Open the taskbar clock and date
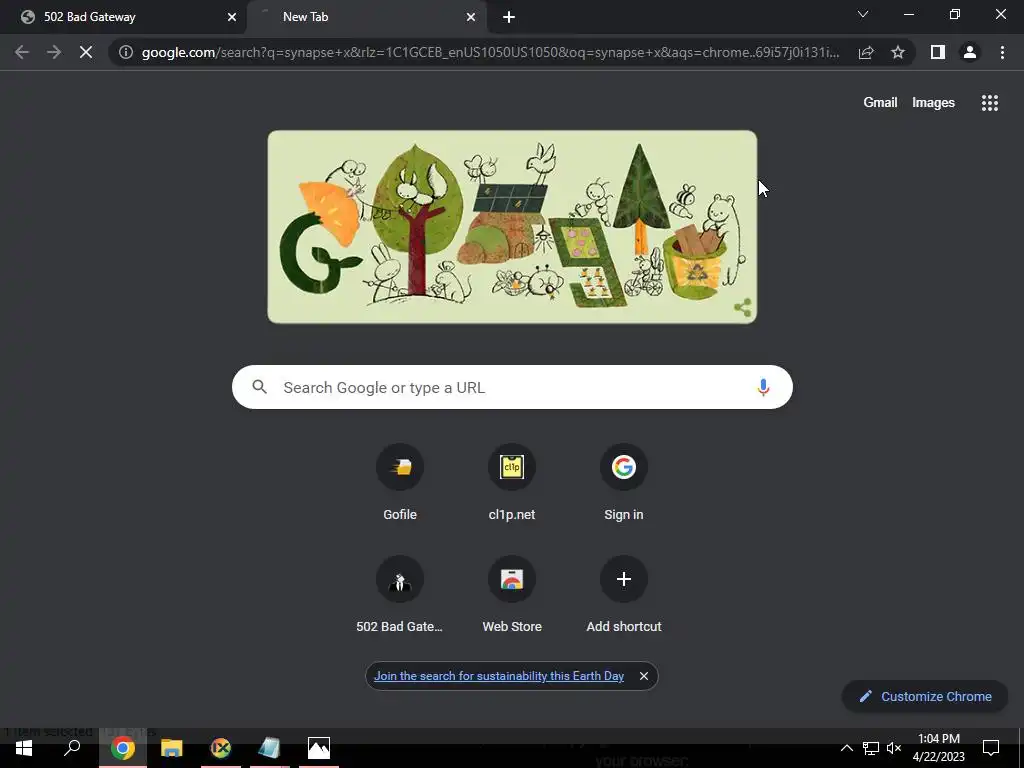The height and width of the screenshot is (768, 1024). 938,748
